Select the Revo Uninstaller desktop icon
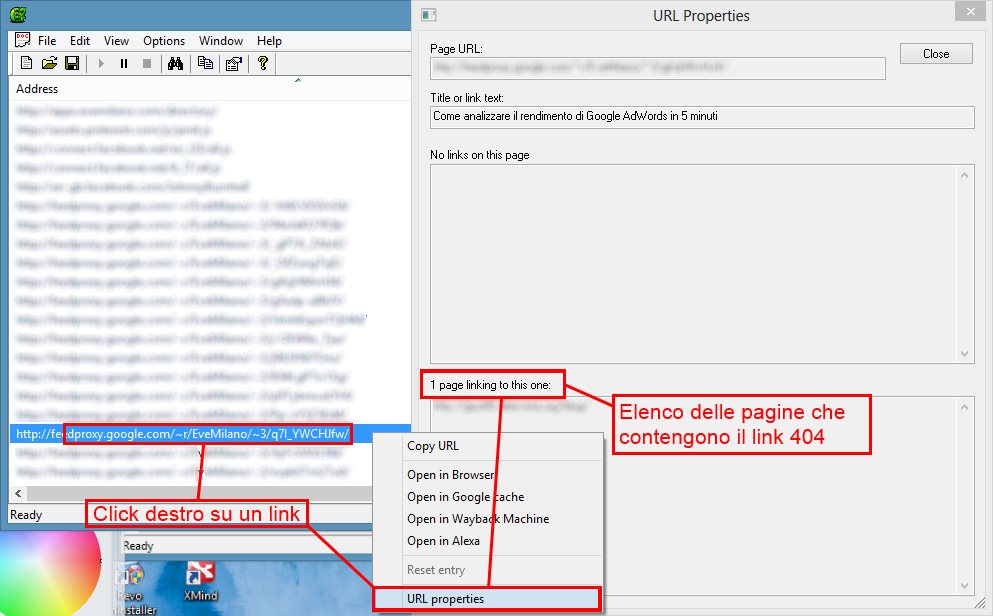 click(x=134, y=588)
